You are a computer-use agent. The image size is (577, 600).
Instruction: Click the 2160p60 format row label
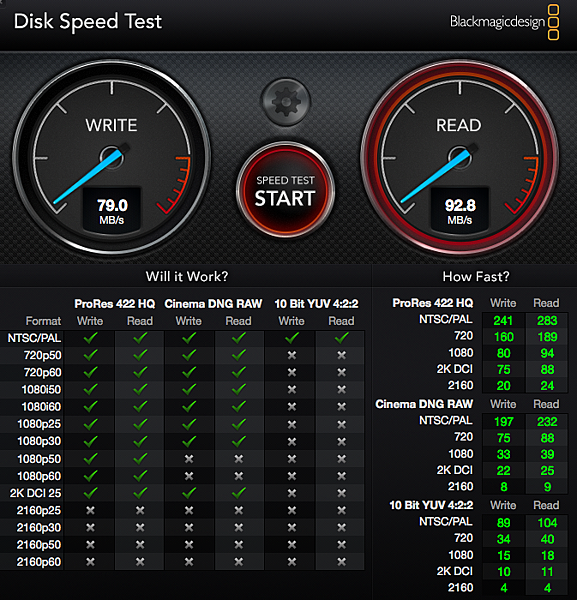[x=39, y=562]
